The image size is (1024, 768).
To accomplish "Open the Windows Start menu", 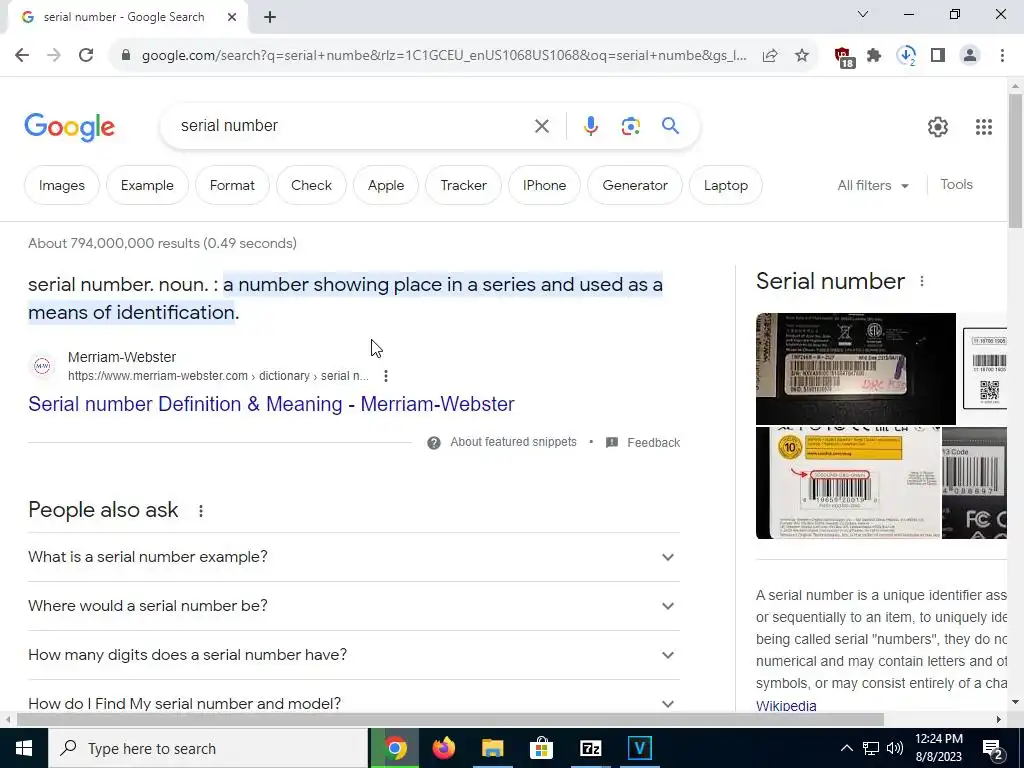I will (x=24, y=748).
